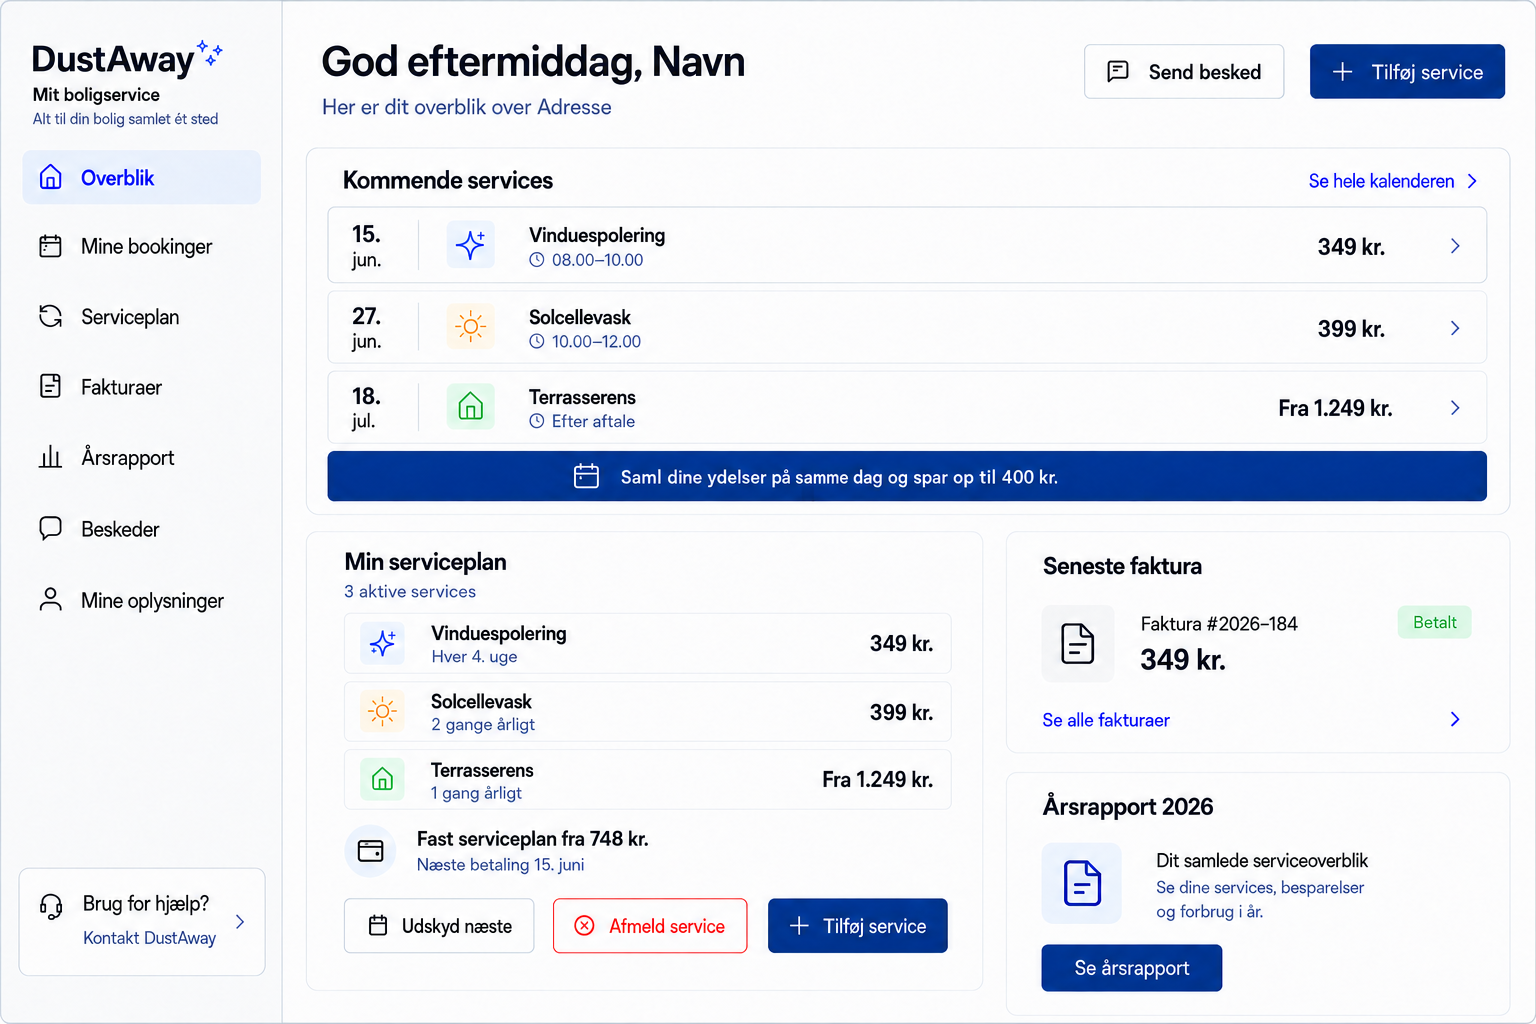This screenshot has width=1536, height=1024.
Task: Open the Se alle fakturaer link
Action: (x=1106, y=719)
